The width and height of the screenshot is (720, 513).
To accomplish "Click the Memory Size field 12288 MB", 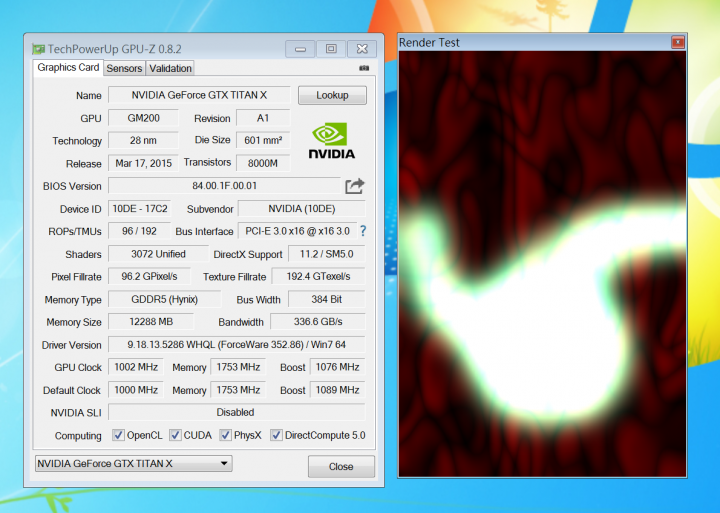I will [x=151, y=322].
